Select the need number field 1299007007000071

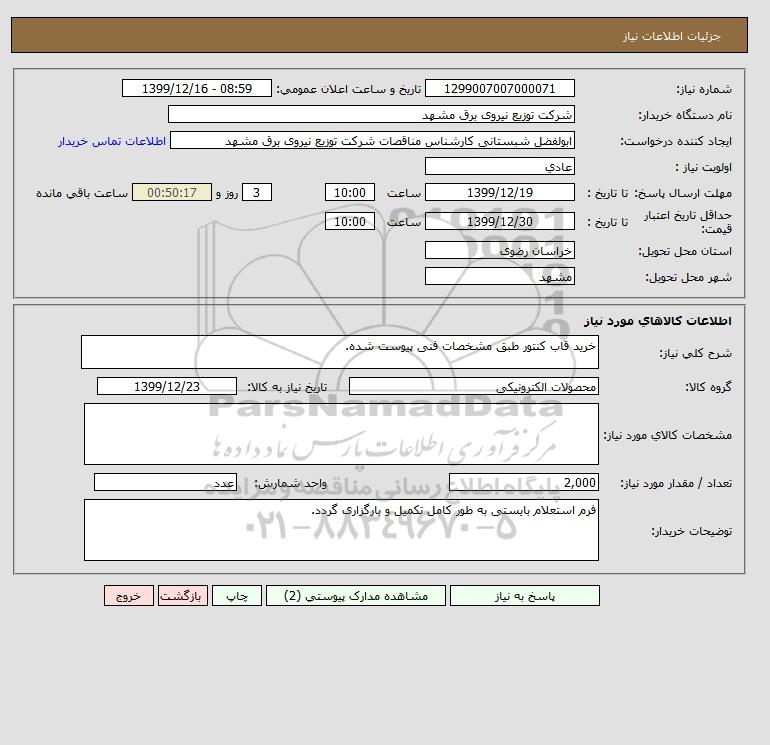(499, 88)
